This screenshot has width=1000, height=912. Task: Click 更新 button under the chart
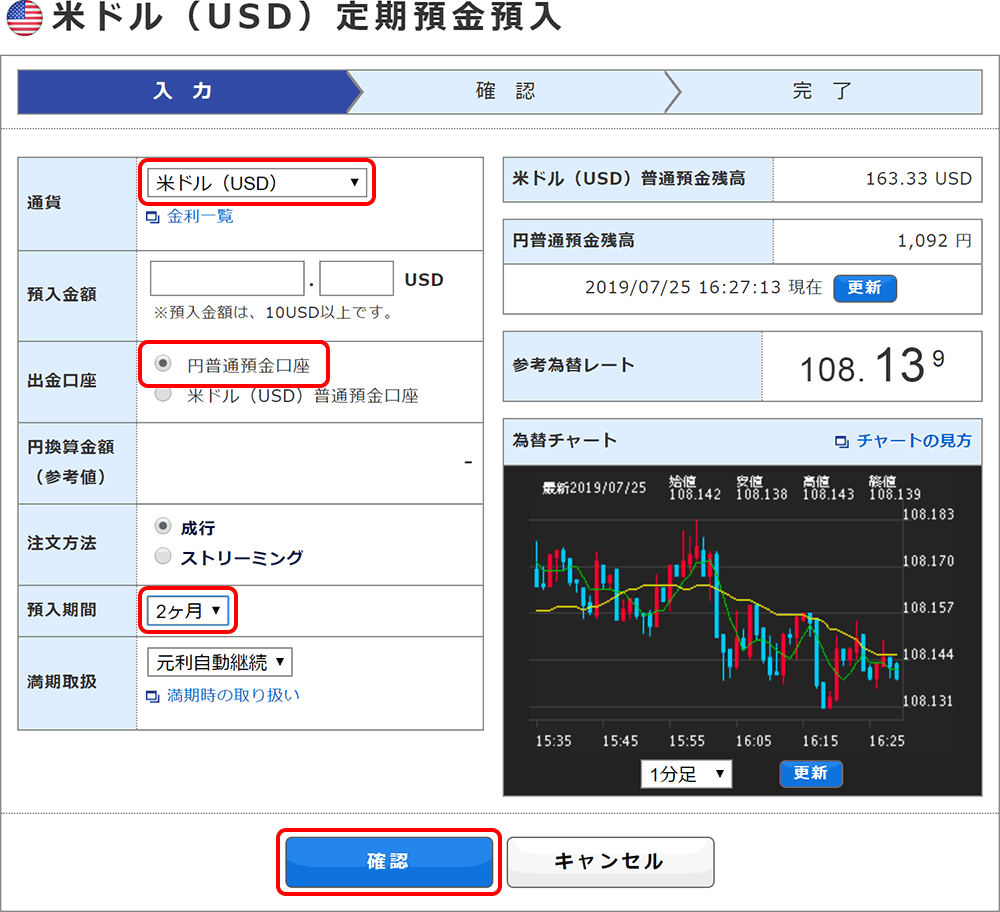click(810, 773)
